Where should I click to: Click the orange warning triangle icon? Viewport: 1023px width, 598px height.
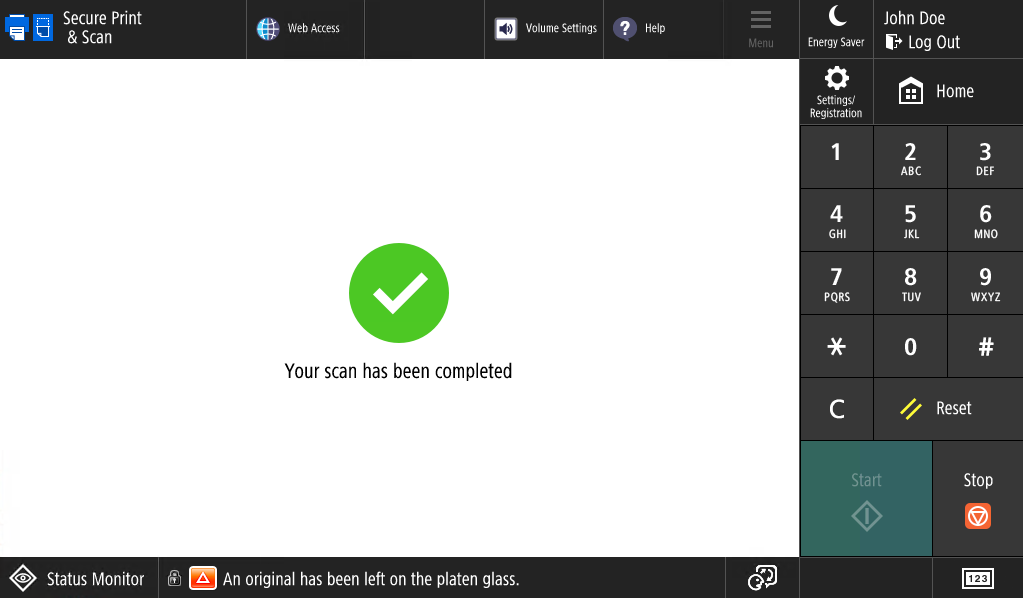pyautogui.click(x=203, y=578)
